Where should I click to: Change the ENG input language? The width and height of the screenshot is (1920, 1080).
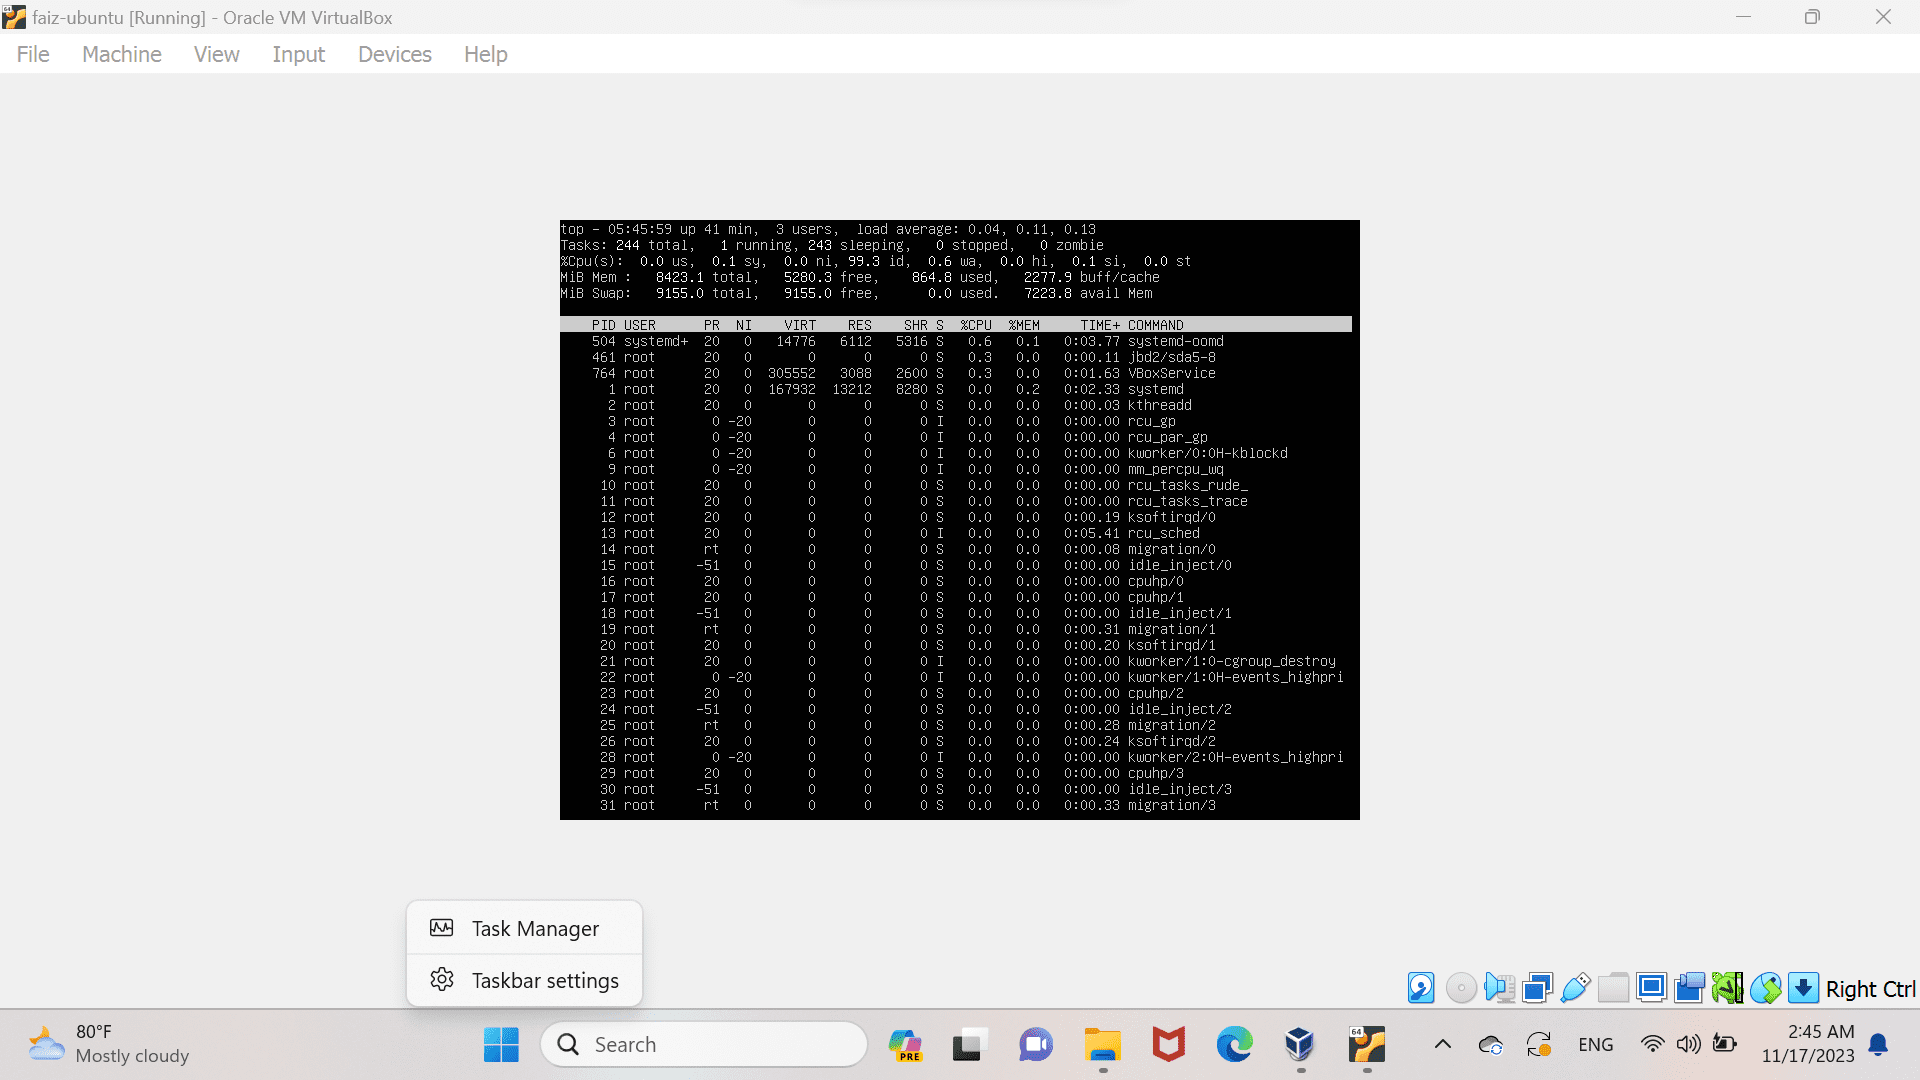pos(1596,1045)
